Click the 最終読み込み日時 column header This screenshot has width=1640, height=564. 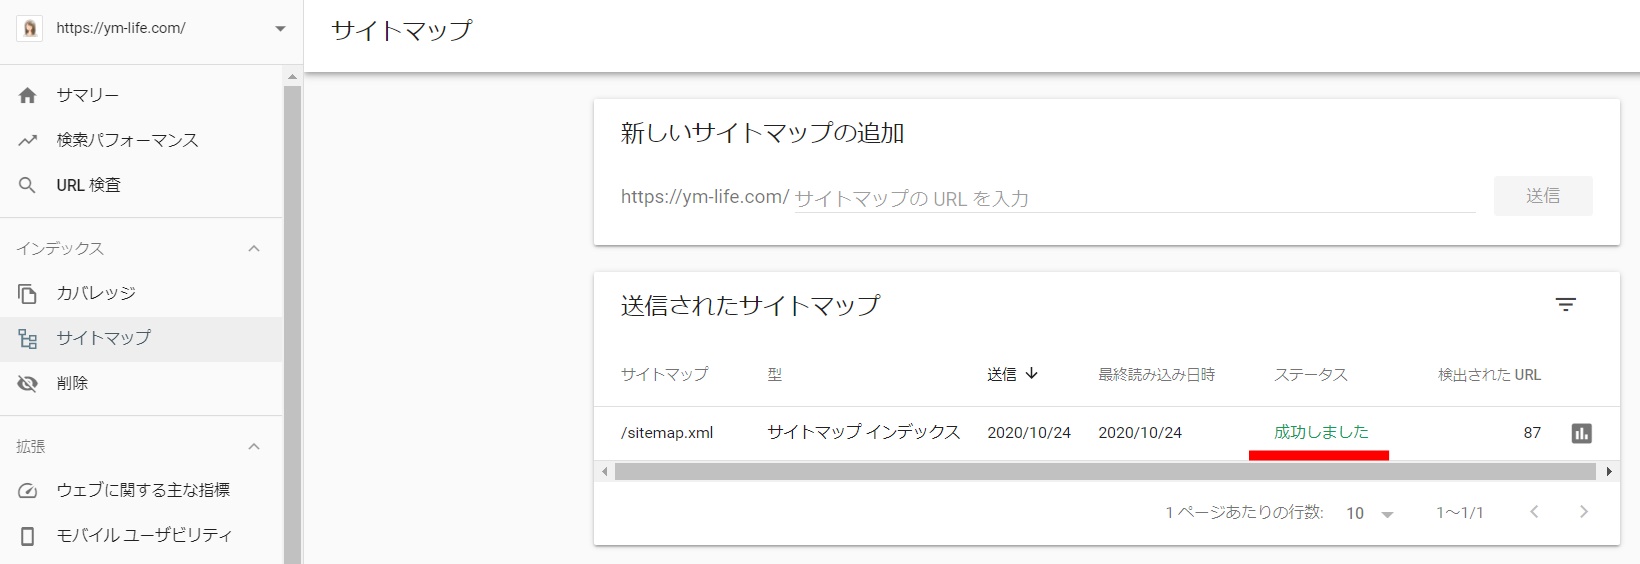(1157, 374)
